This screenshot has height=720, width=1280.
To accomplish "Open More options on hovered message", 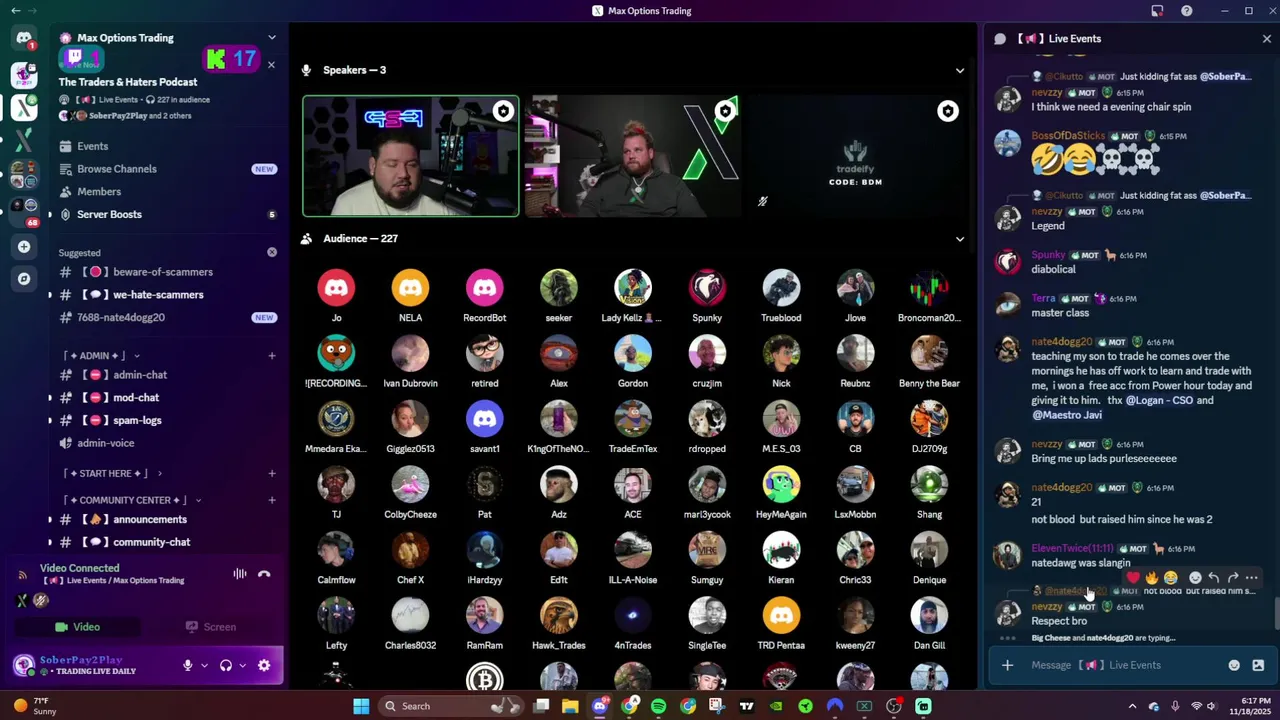I will coord(1252,578).
